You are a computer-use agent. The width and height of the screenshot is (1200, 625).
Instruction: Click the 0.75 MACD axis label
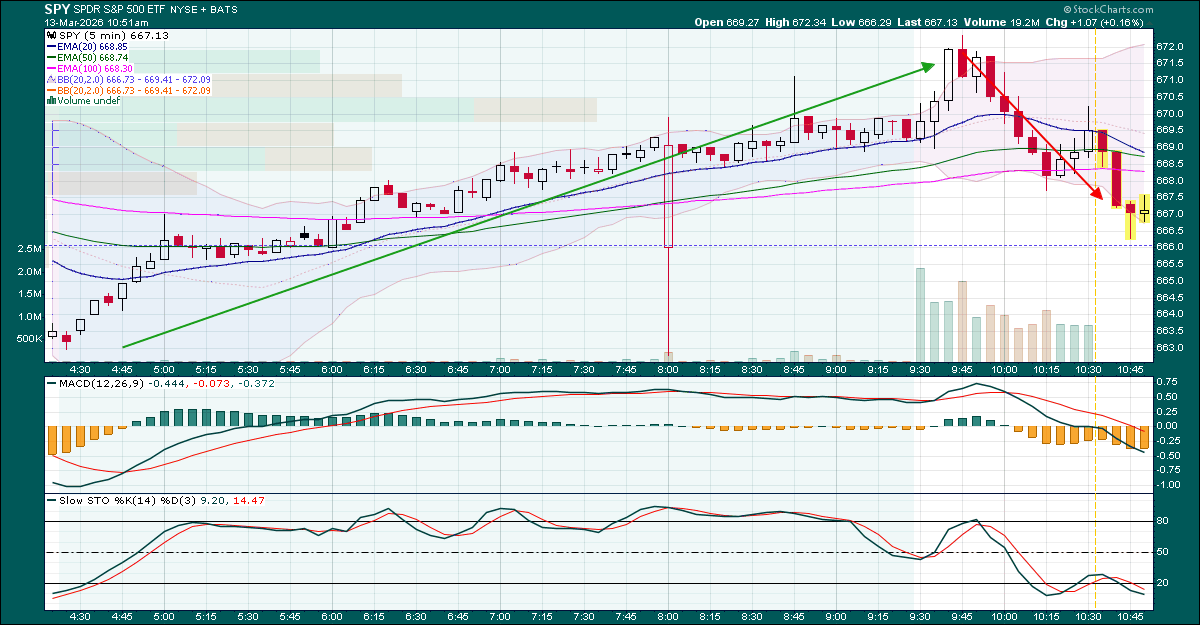[1167, 380]
